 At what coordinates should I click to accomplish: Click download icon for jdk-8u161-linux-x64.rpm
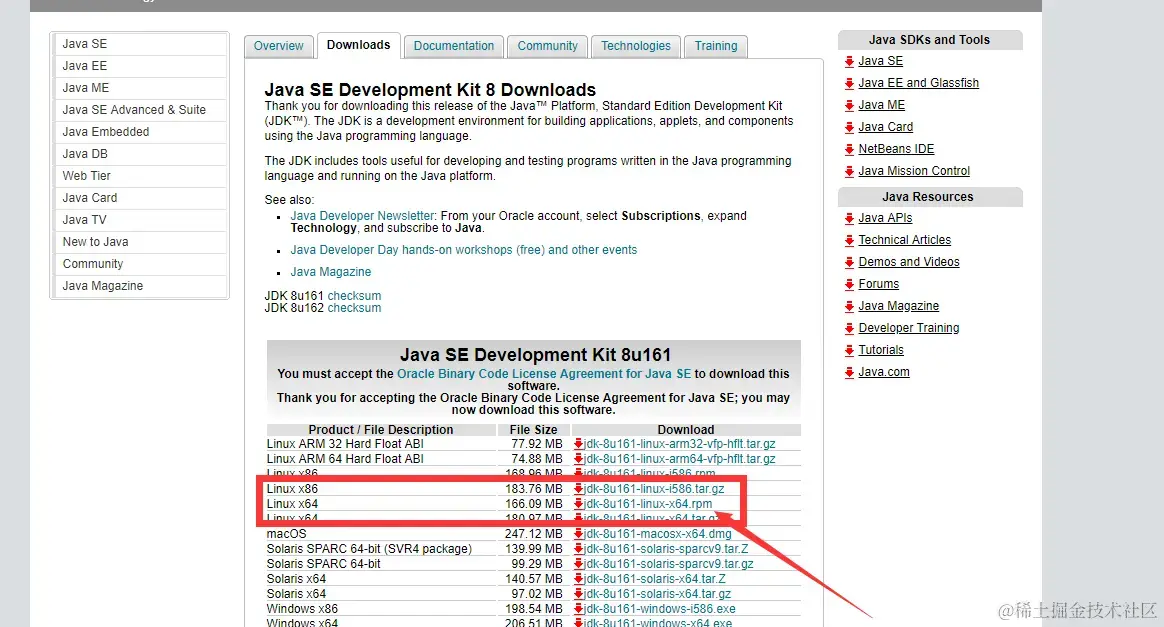(578, 504)
